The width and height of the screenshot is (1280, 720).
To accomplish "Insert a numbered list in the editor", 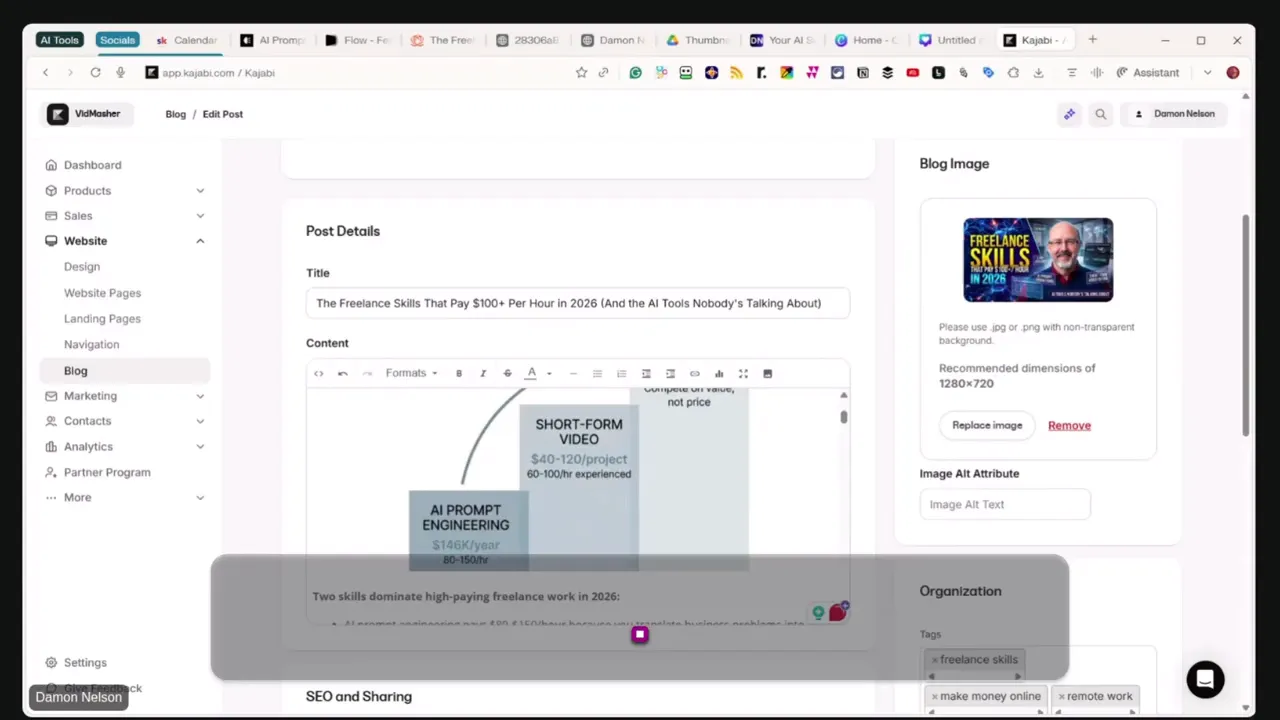I will coord(621,373).
